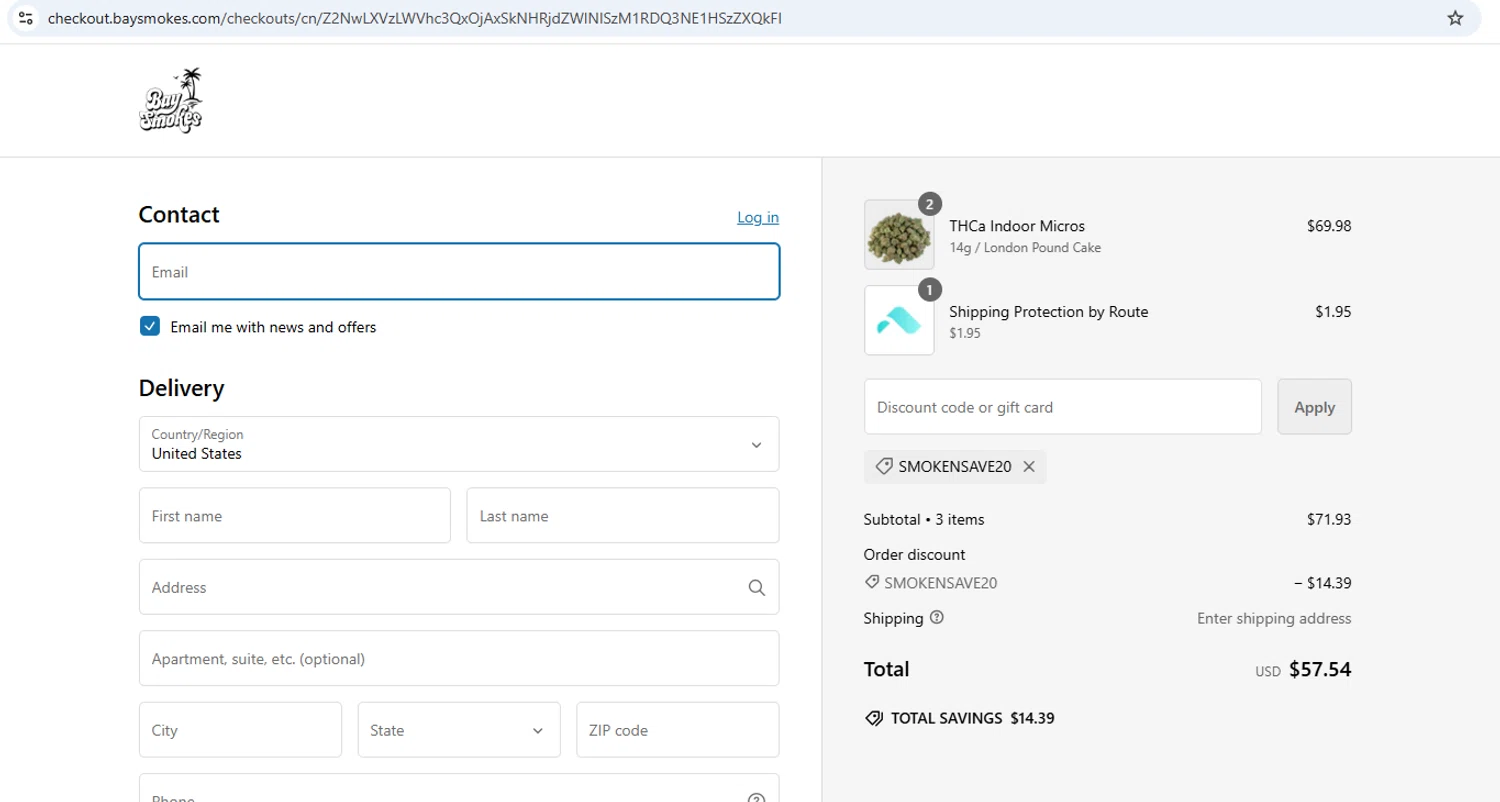Focus the Last name field
The image size is (1500, 802).
[x=623, y=515]
